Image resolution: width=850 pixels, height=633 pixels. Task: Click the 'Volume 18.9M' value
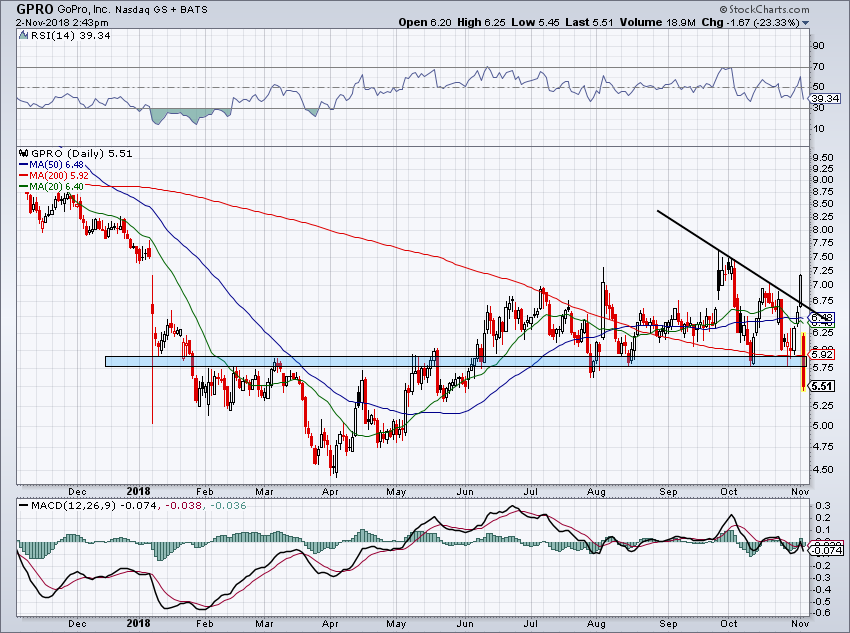click(x=658, y=22)
